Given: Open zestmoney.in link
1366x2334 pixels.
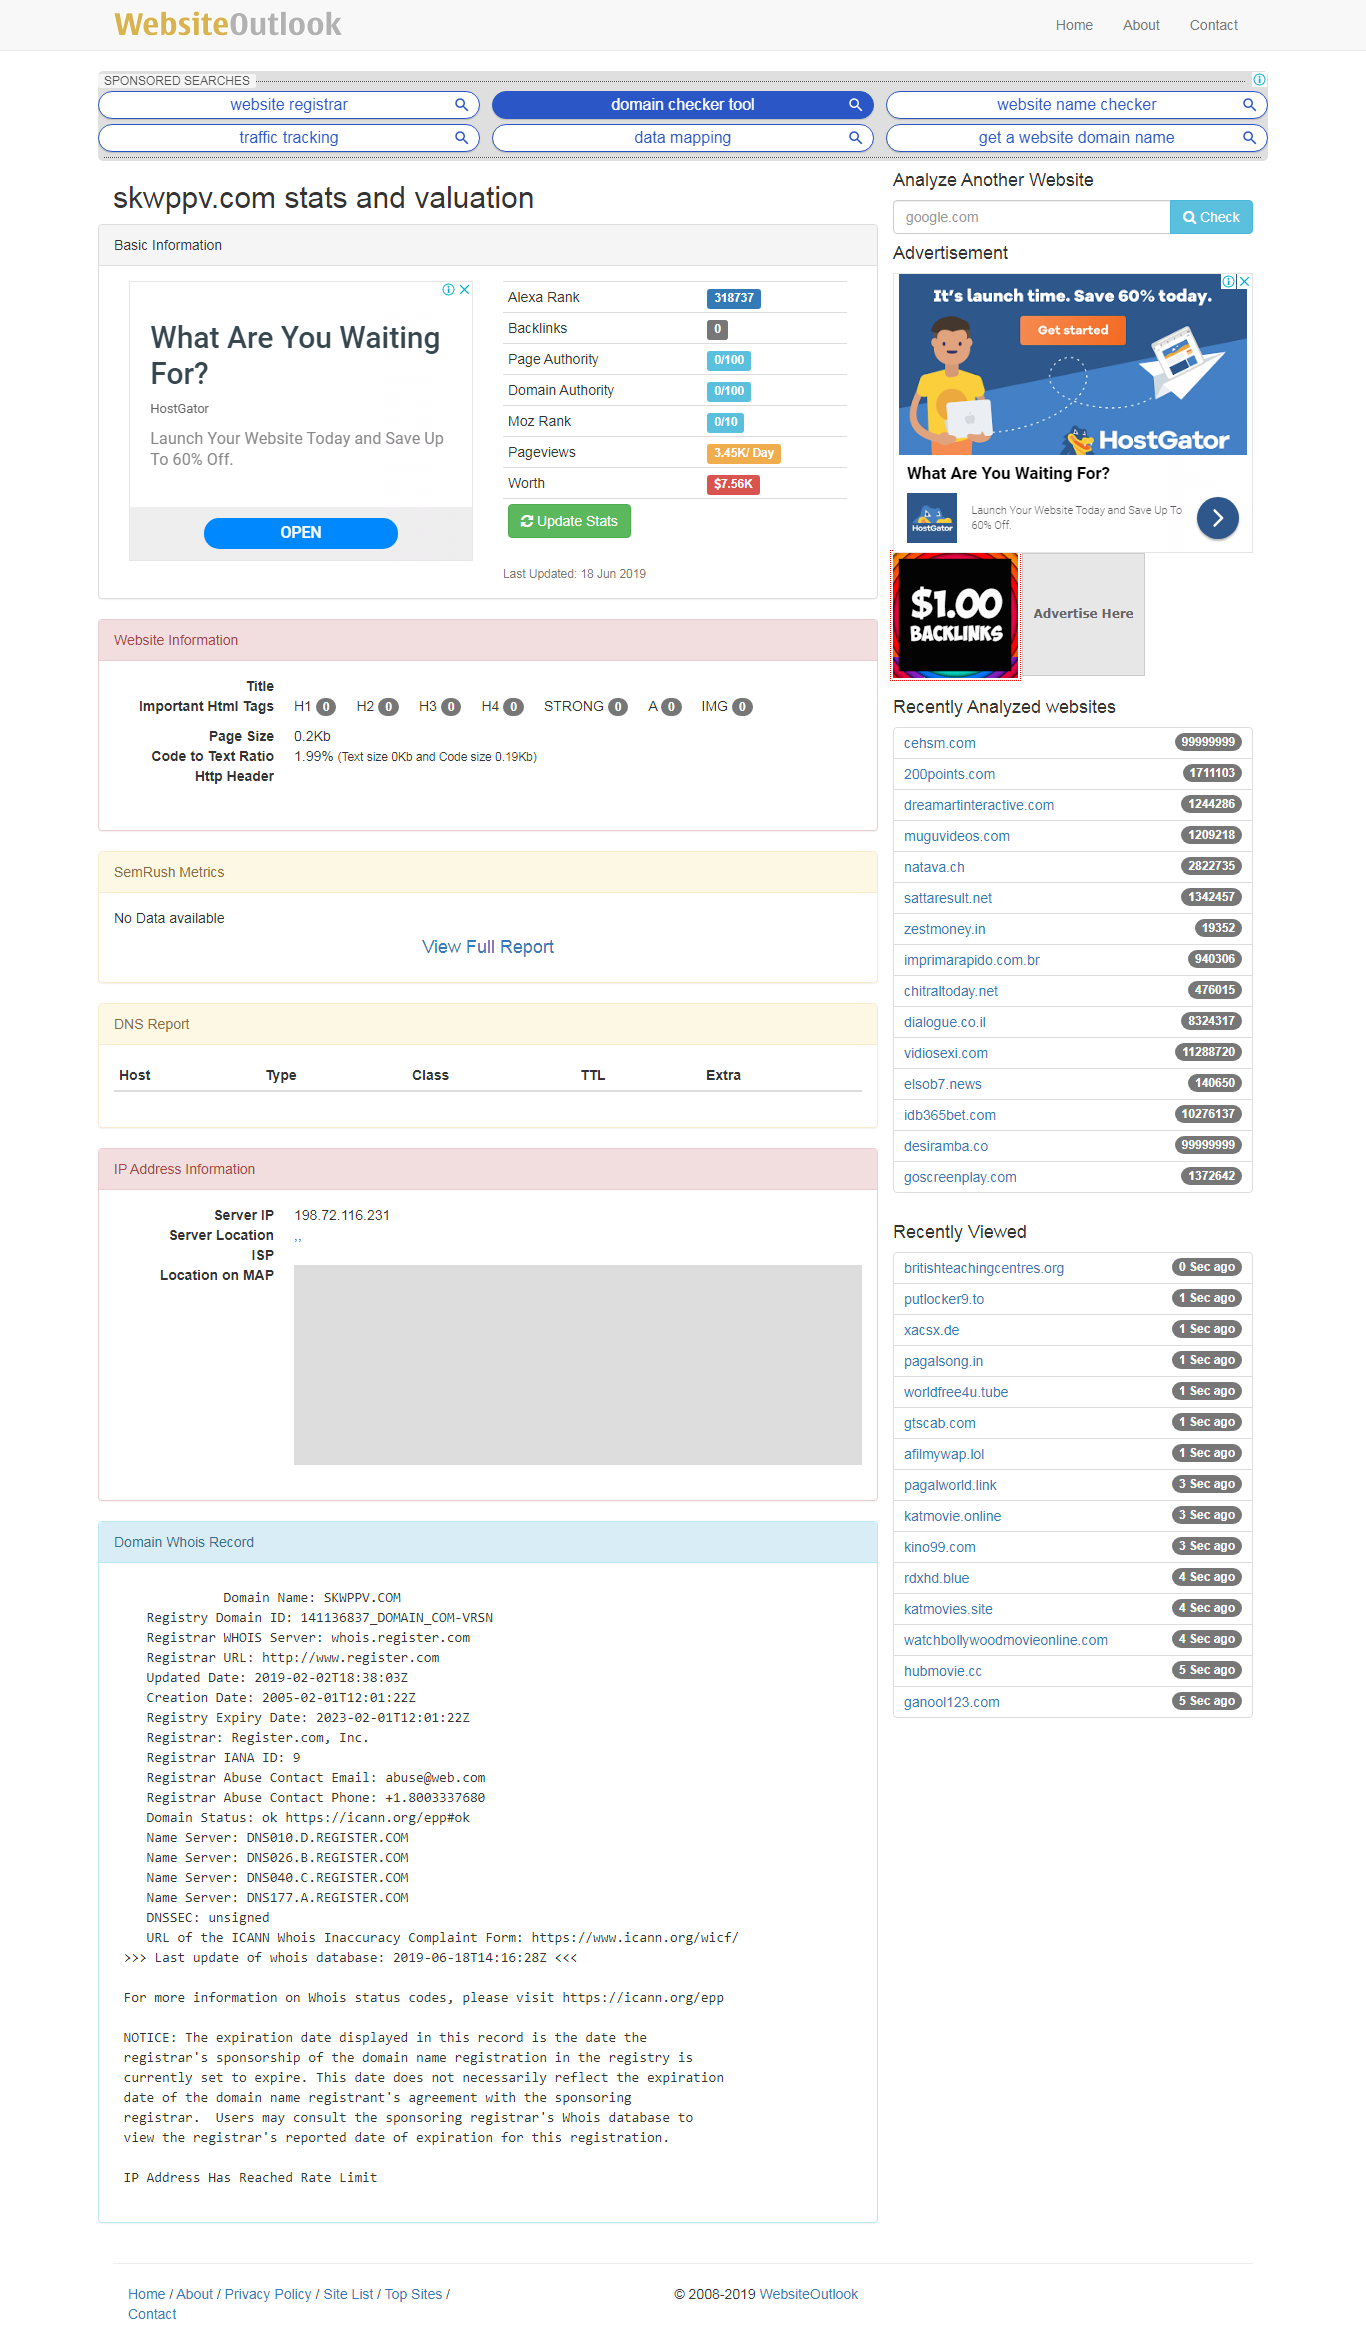Looking at the screenshot, I should pyautogui.click(x=945, y=929).
